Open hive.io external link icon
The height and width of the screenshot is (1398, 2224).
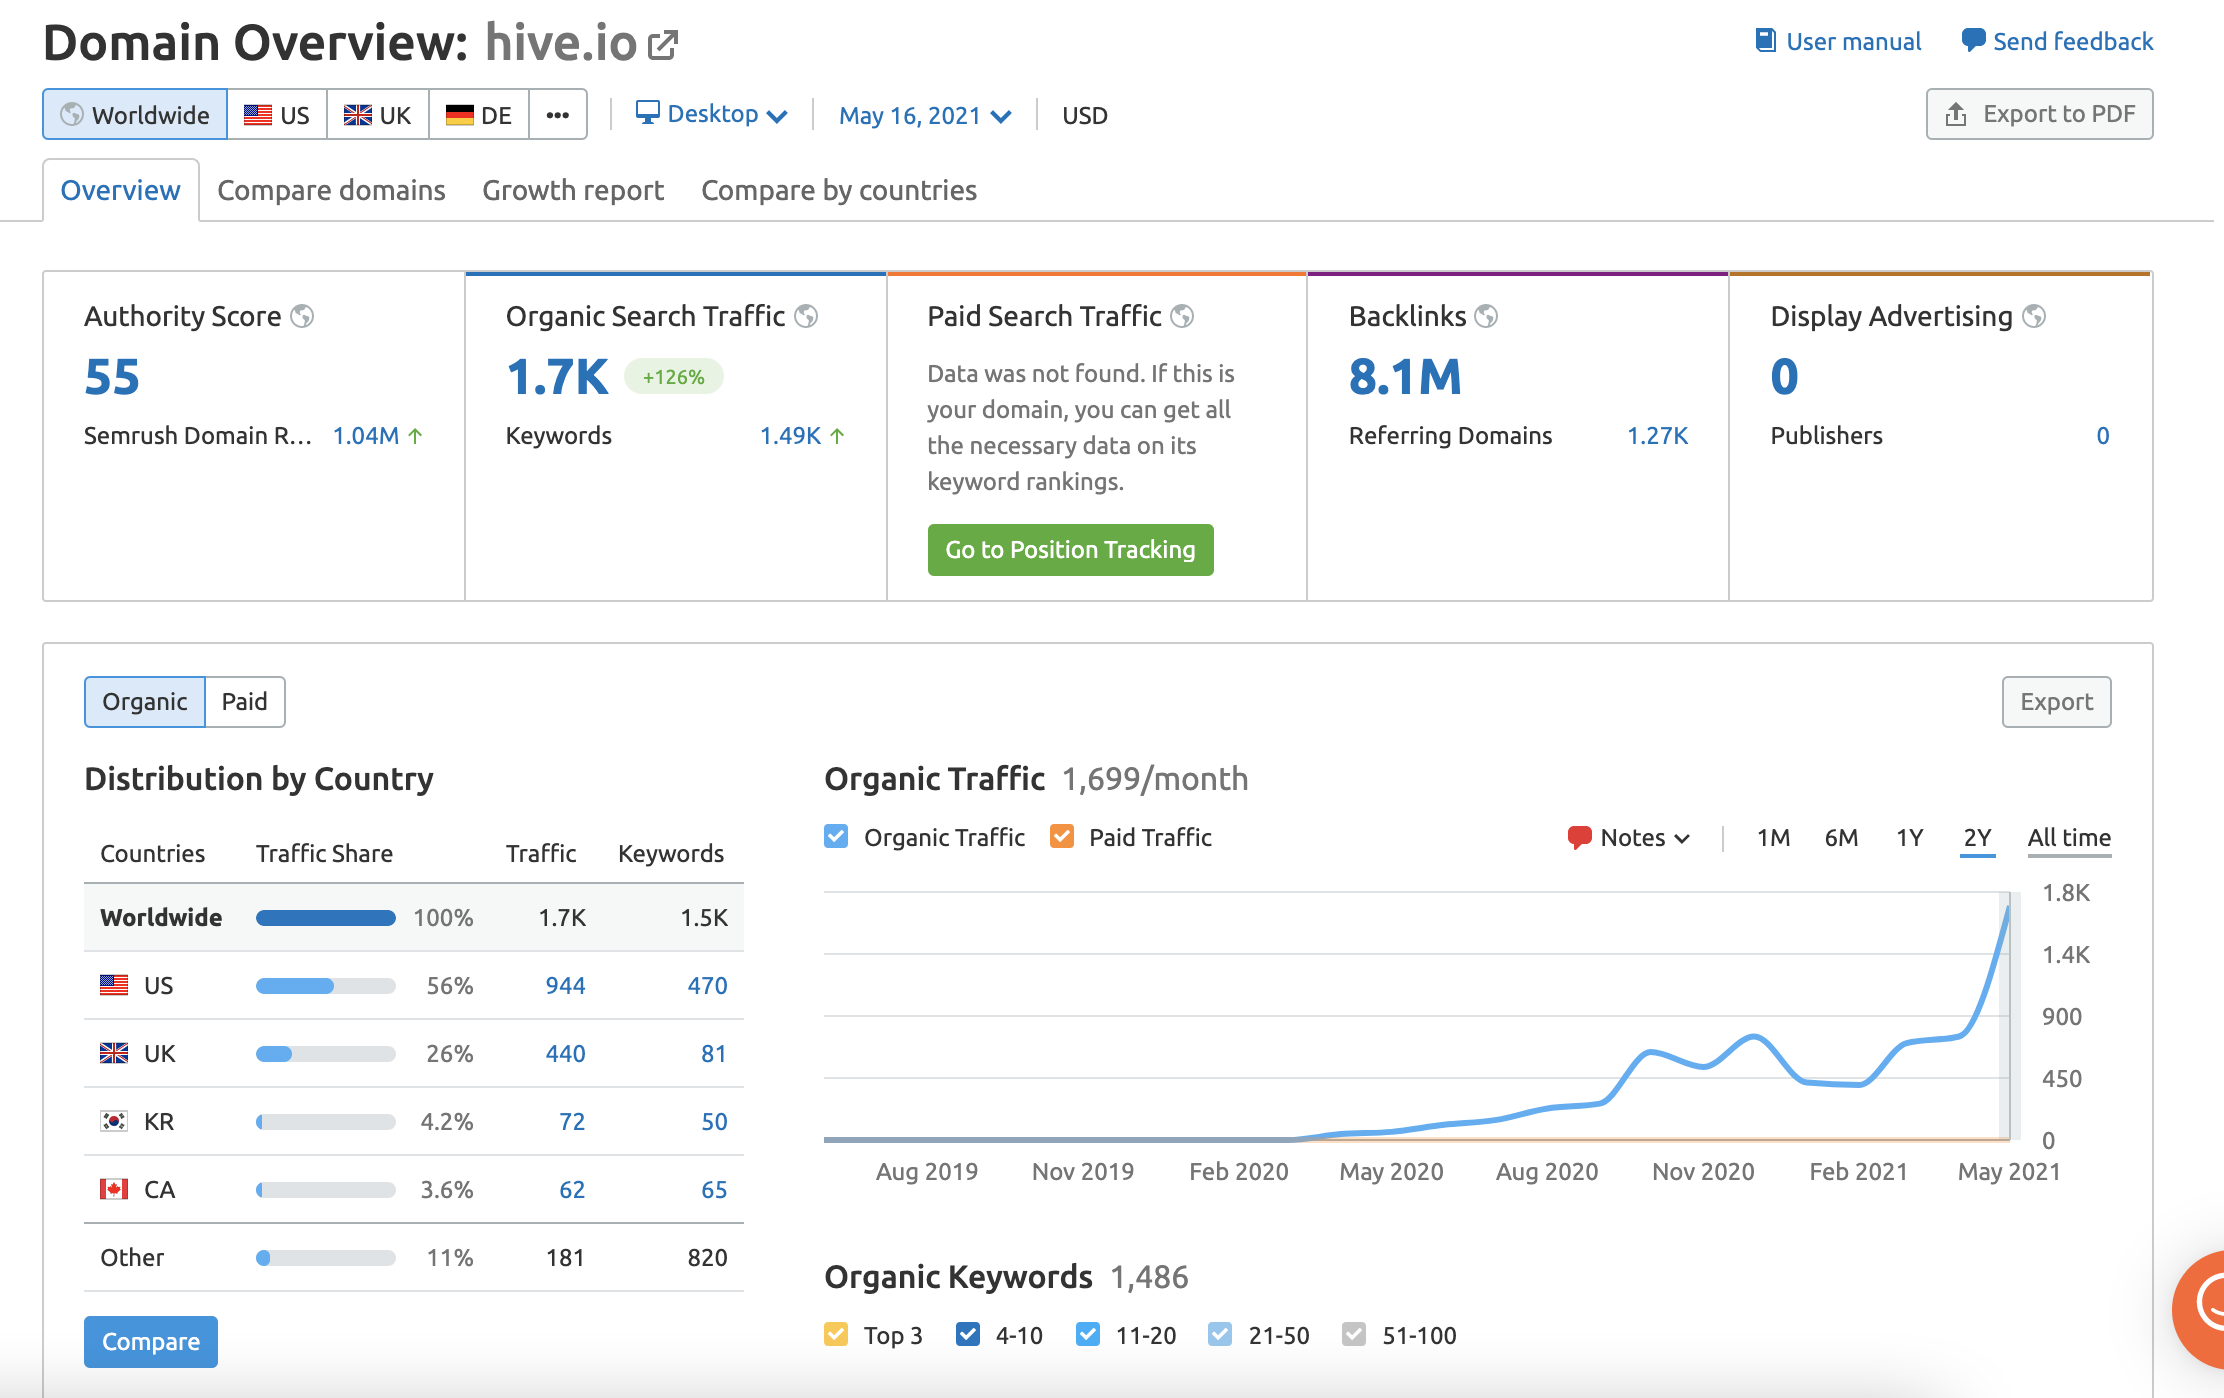click(663, 45)
